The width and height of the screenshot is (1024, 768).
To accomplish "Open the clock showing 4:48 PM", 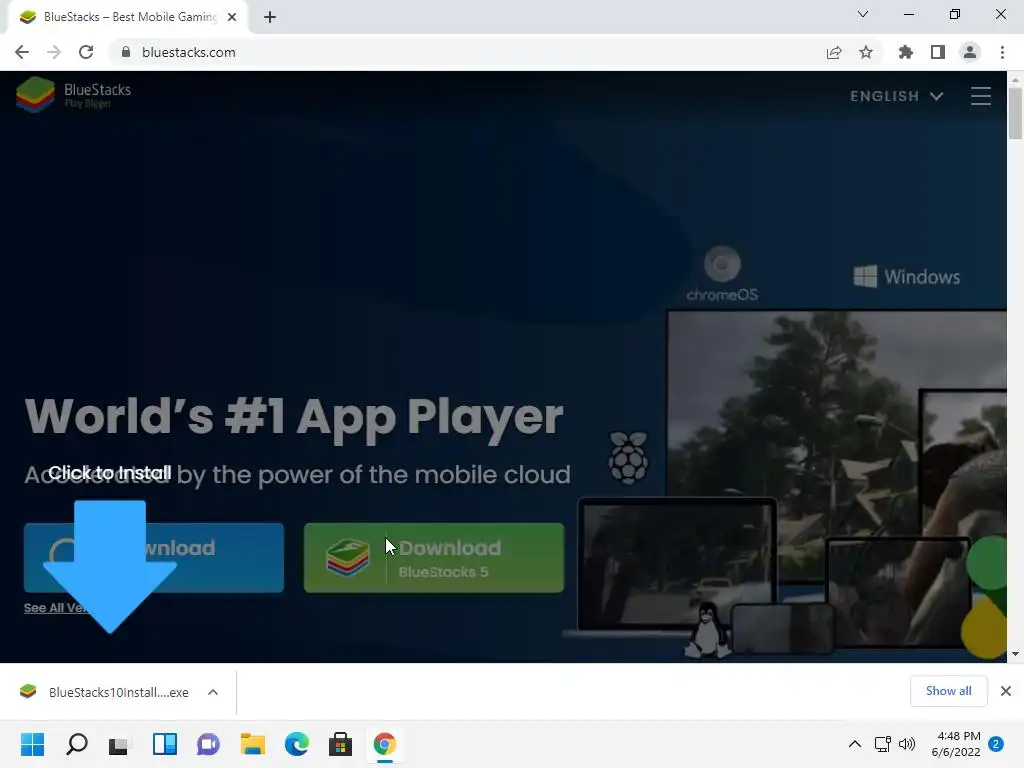I will point(955,744).
